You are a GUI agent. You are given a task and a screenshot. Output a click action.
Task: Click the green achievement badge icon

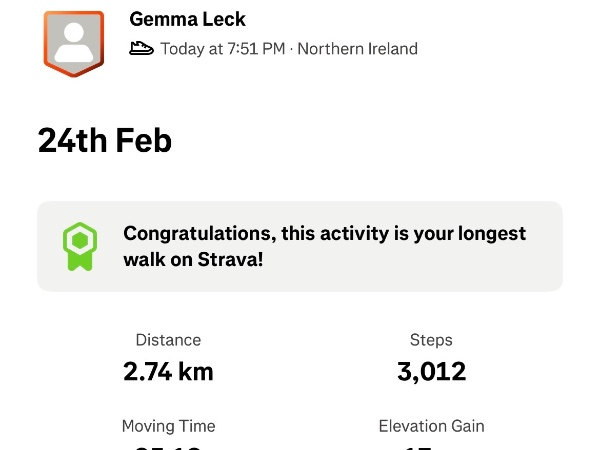coord(79,246)
